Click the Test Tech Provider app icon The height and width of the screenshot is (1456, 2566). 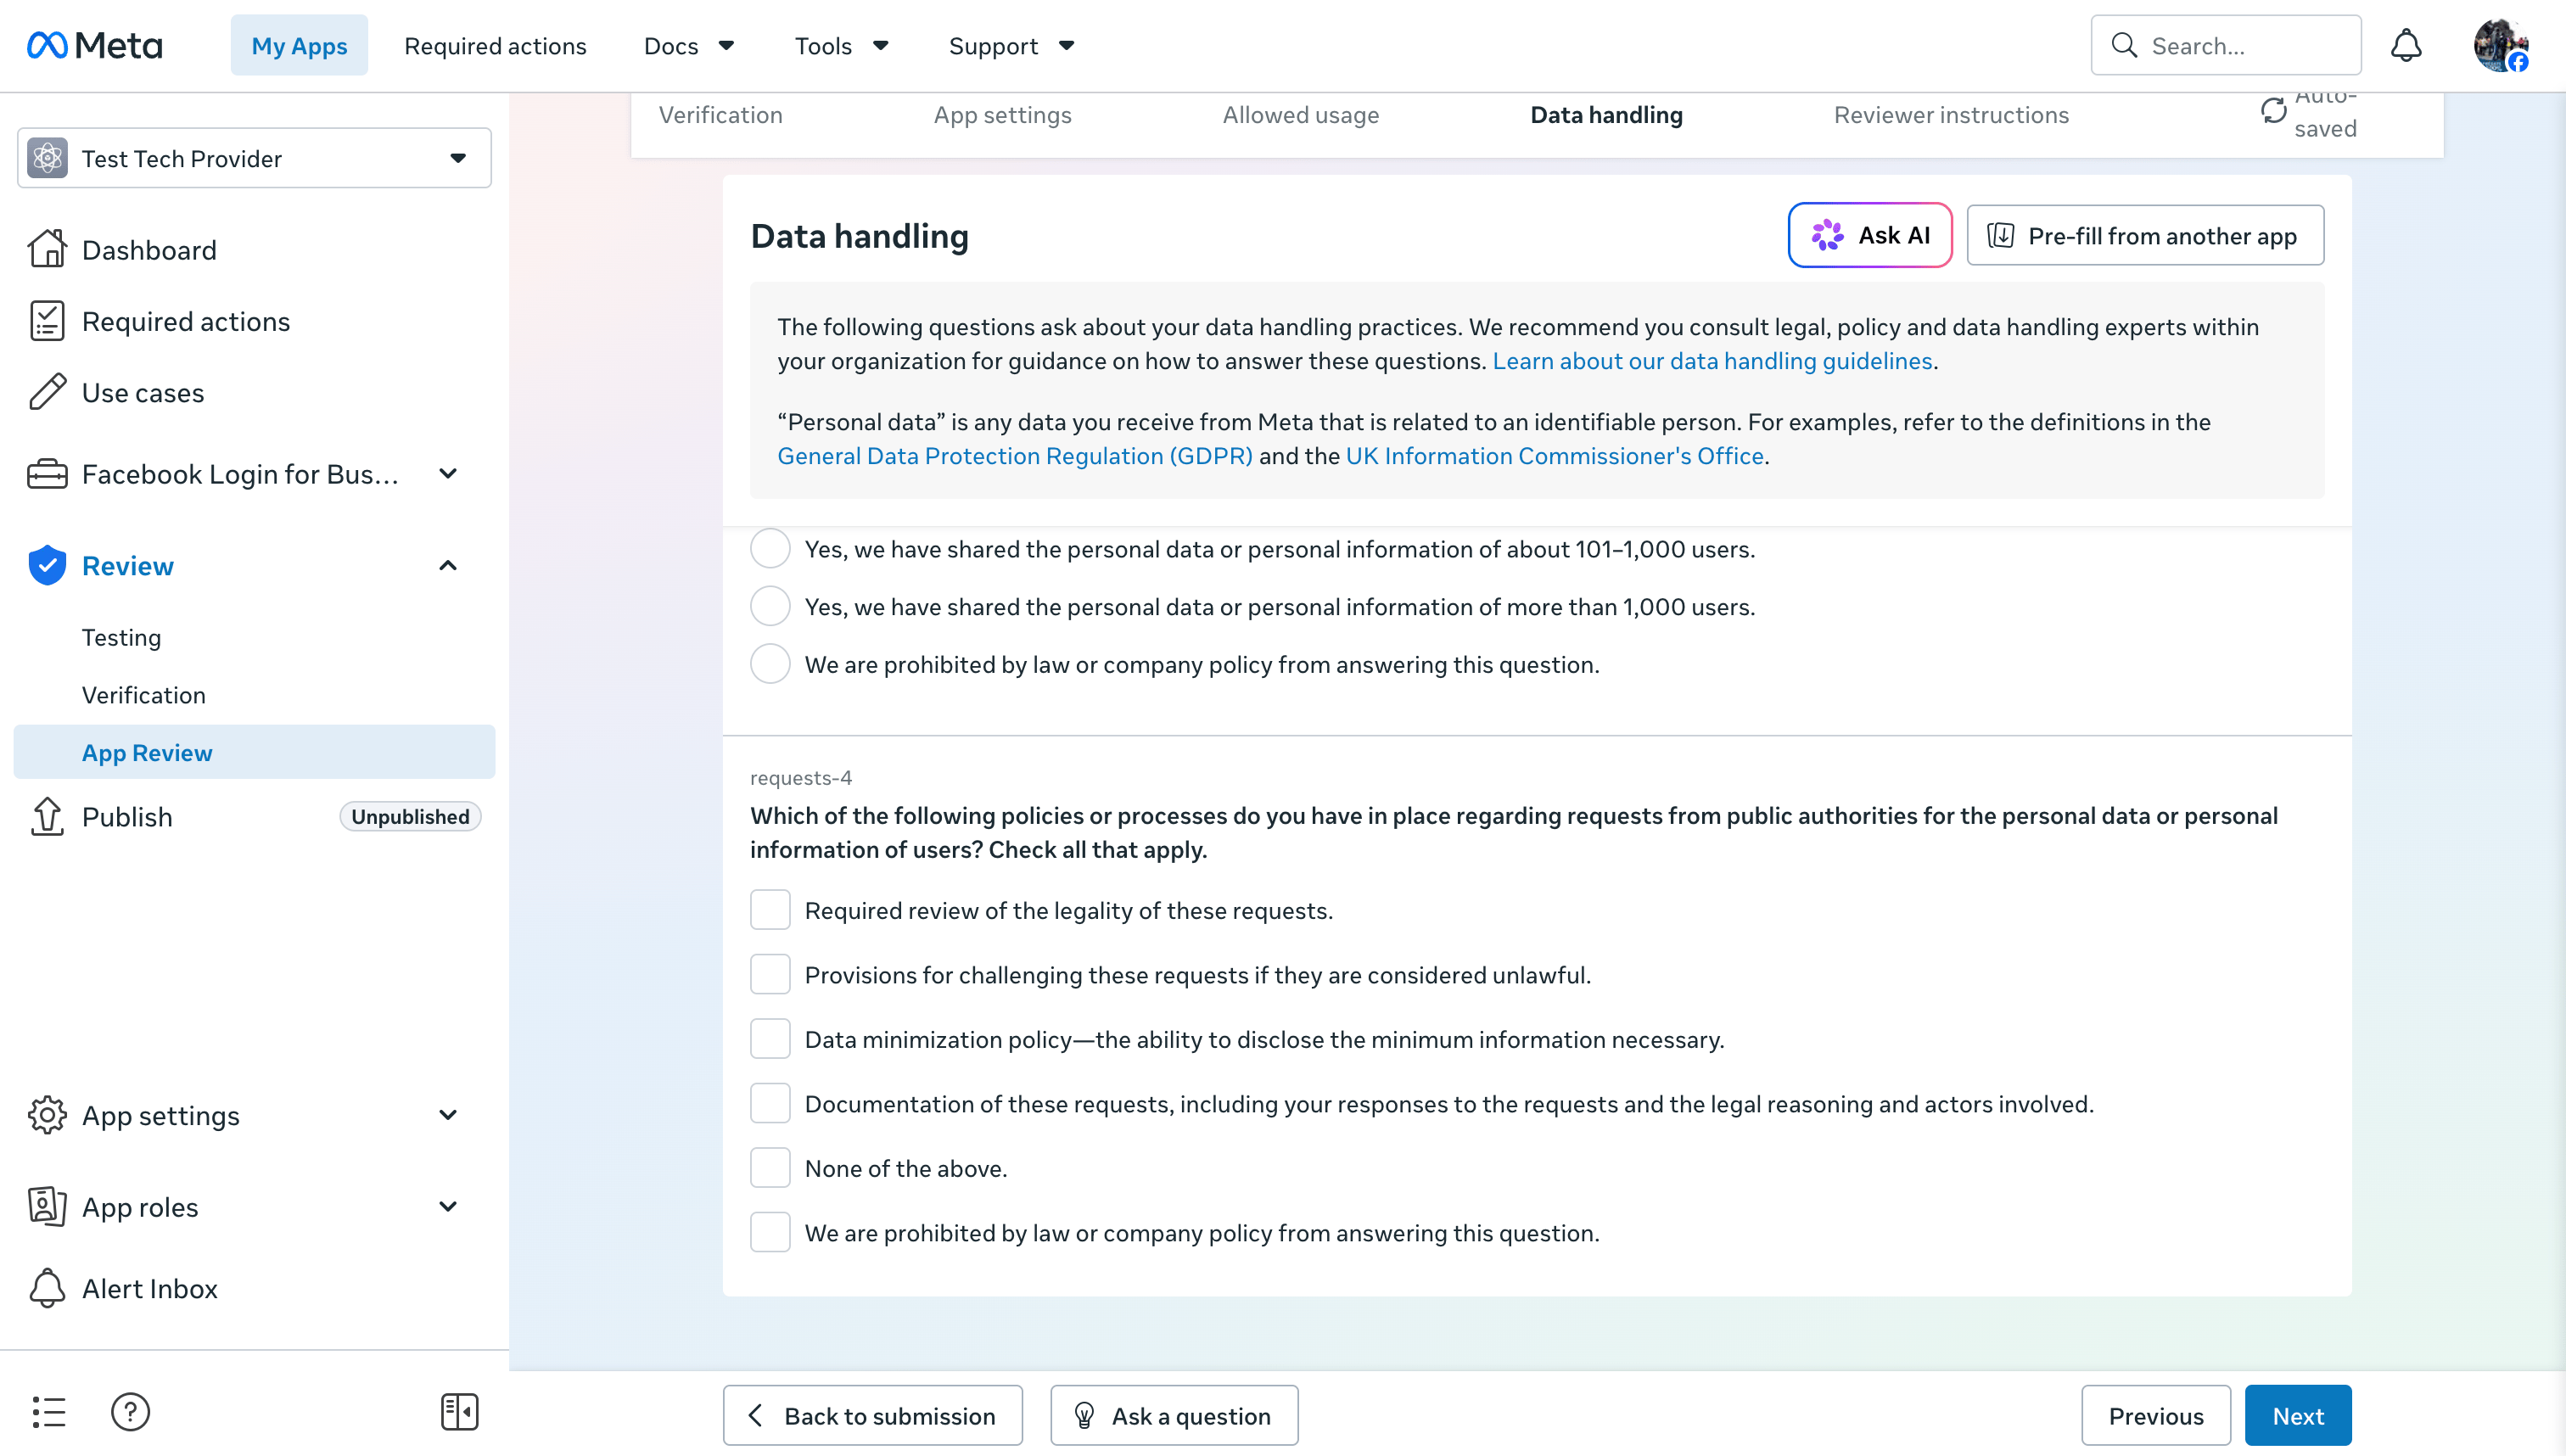pos(47,158)
